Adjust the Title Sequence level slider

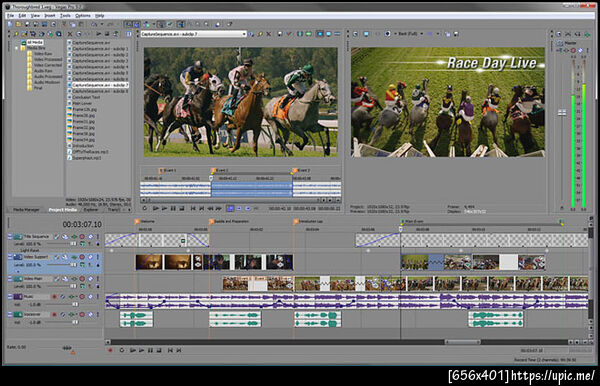click(x=73, y=244)
